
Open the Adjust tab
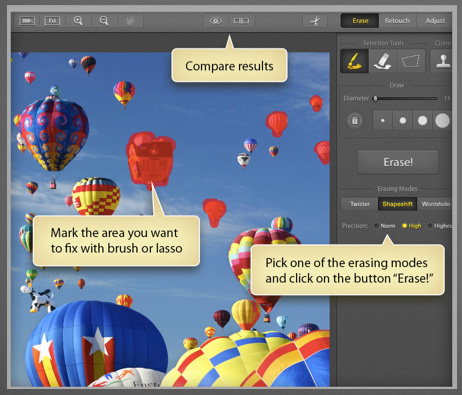coord(434,21)
